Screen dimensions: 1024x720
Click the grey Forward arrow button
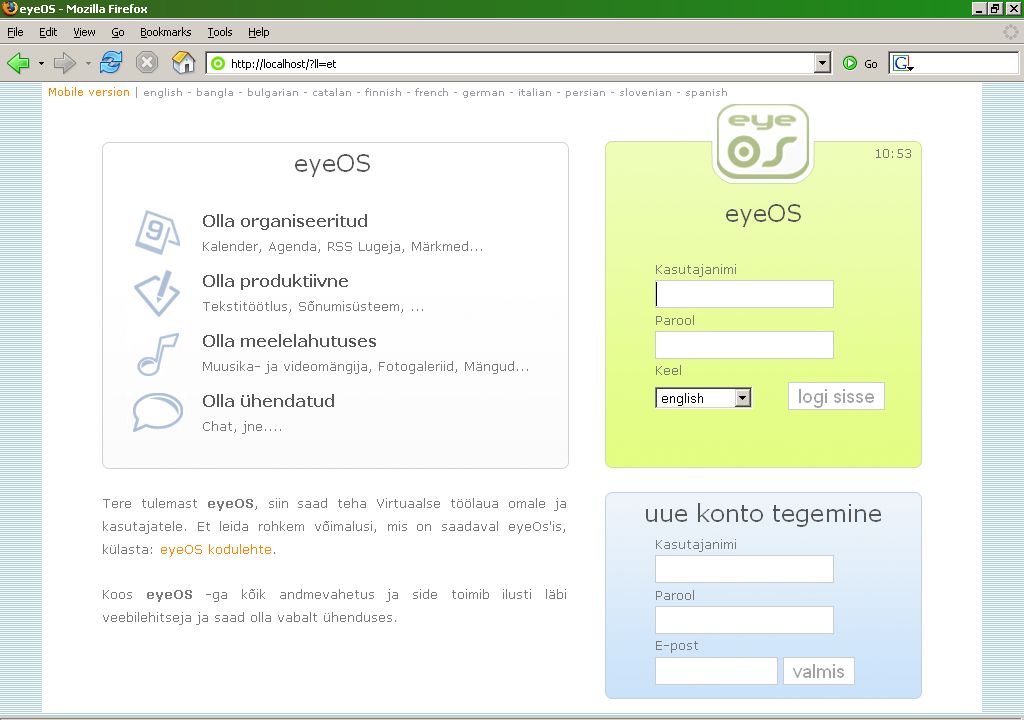(x=65, y=63)
